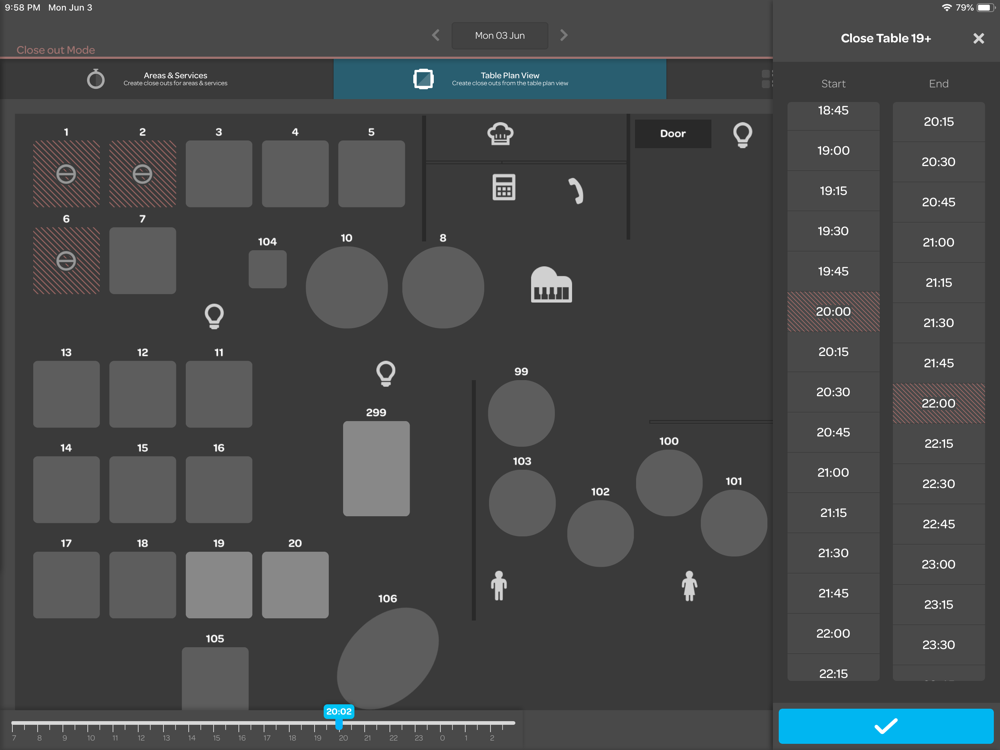Select tall table 299
Viewport: 1000px width, 750px height.
point(376,469)
